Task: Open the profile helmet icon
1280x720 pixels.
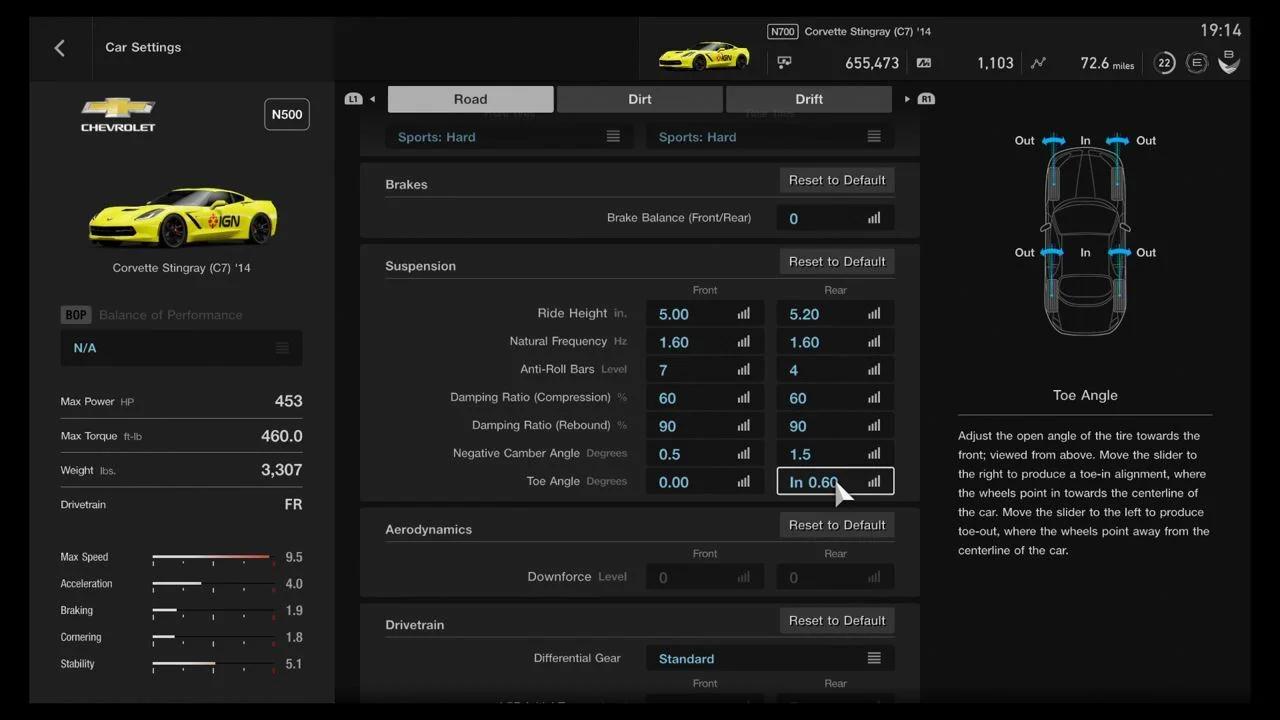Action: tap(1229, 62)
